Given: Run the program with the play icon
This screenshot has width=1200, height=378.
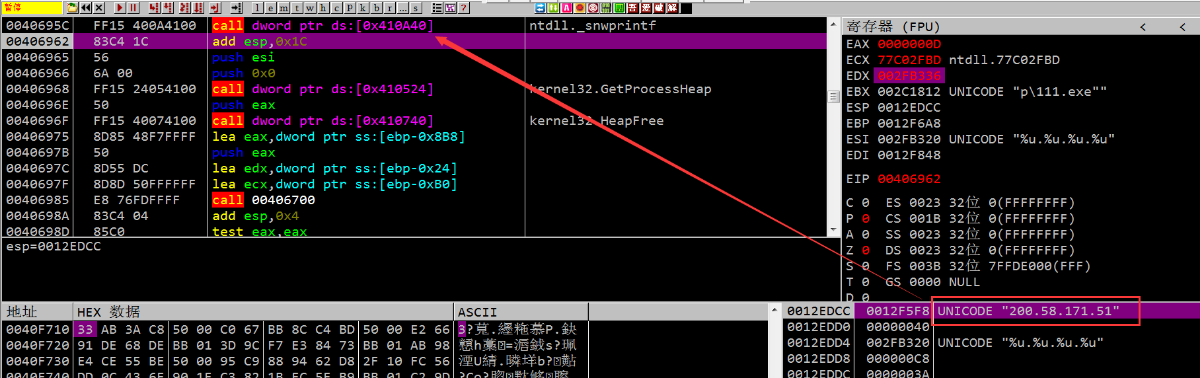Looking at the screenshot, I should click(x=119, y=8).
